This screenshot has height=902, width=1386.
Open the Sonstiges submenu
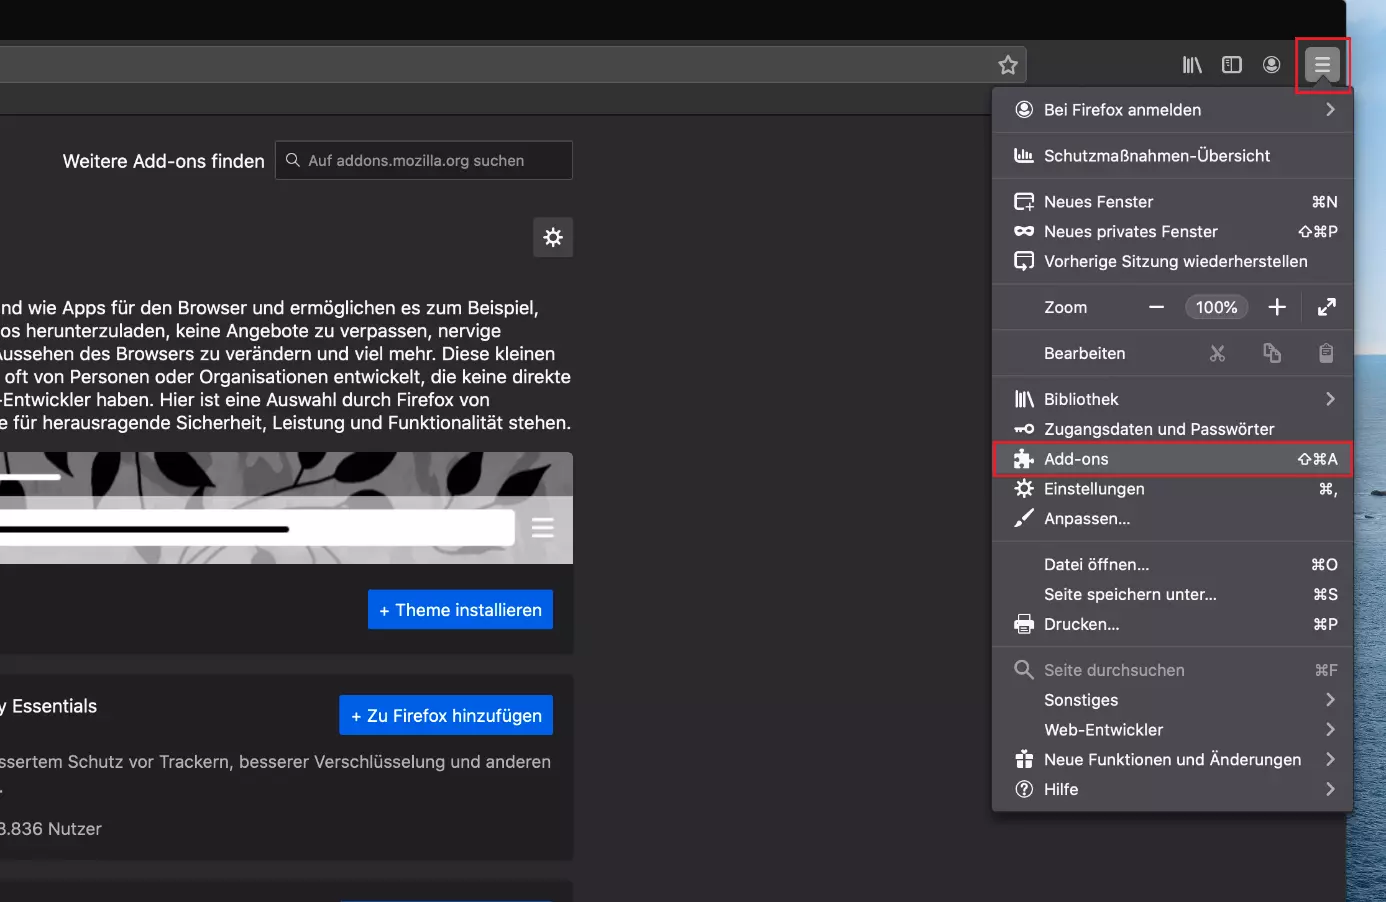pyautogui.click(x=1172, y=700)
